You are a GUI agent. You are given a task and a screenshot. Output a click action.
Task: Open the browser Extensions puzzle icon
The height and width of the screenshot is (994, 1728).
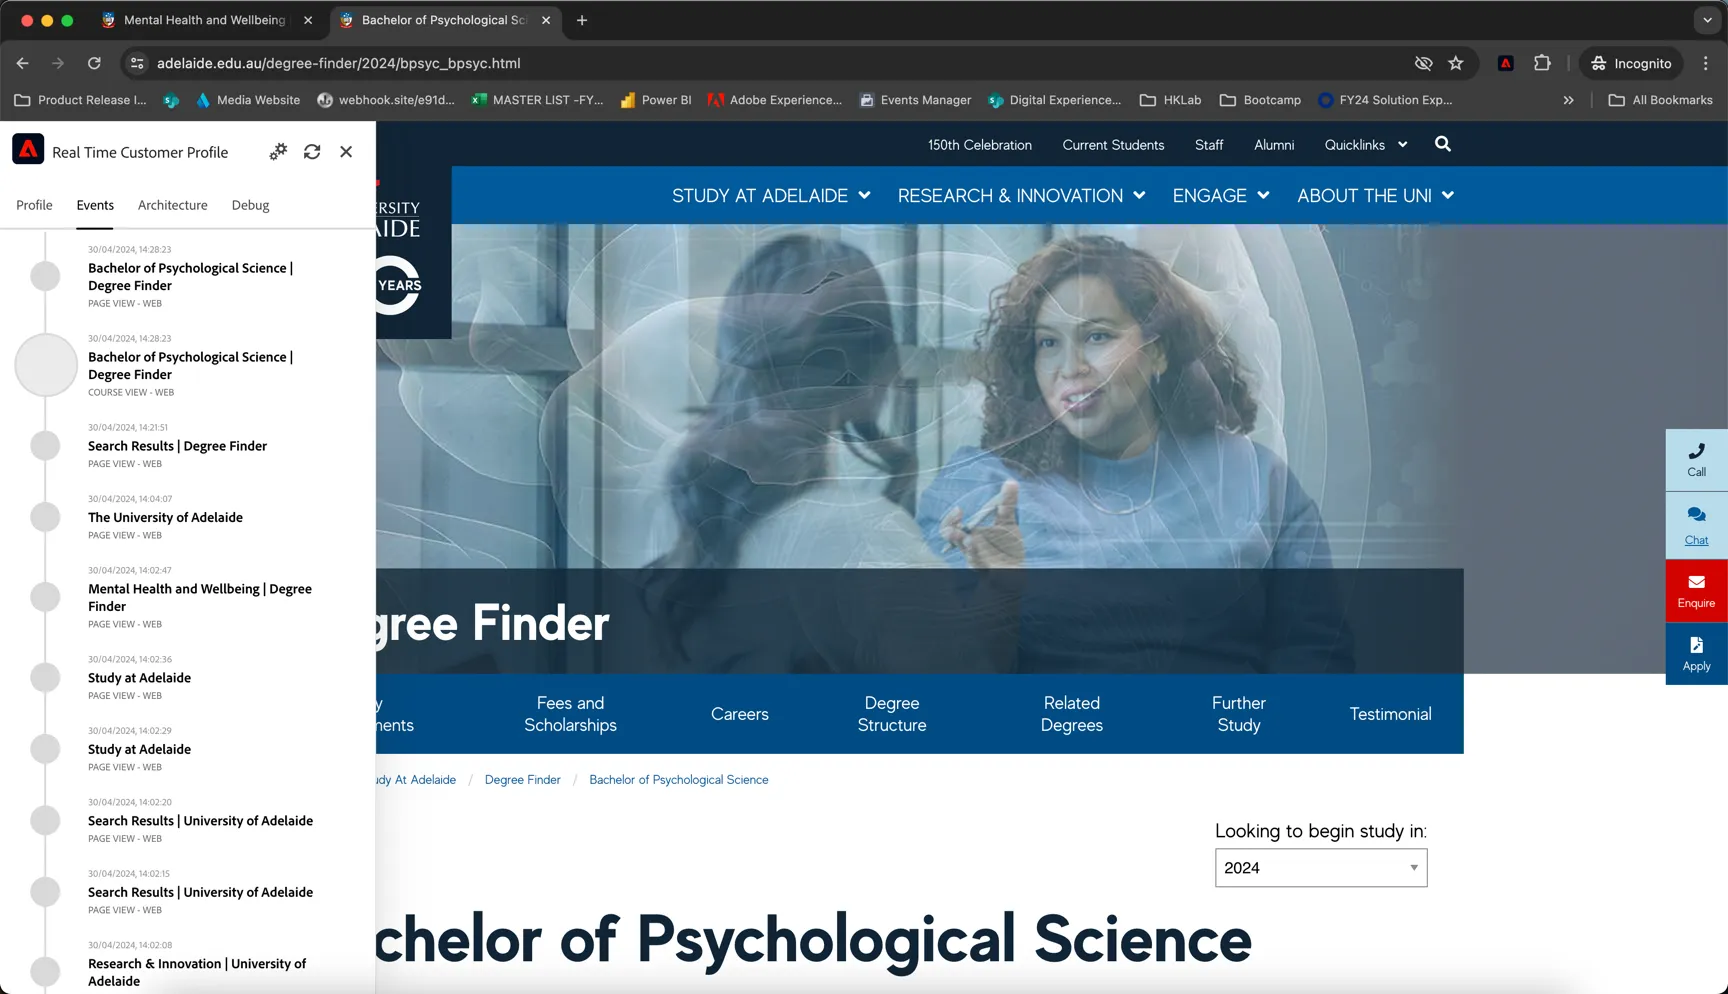tap(1542, 63)
